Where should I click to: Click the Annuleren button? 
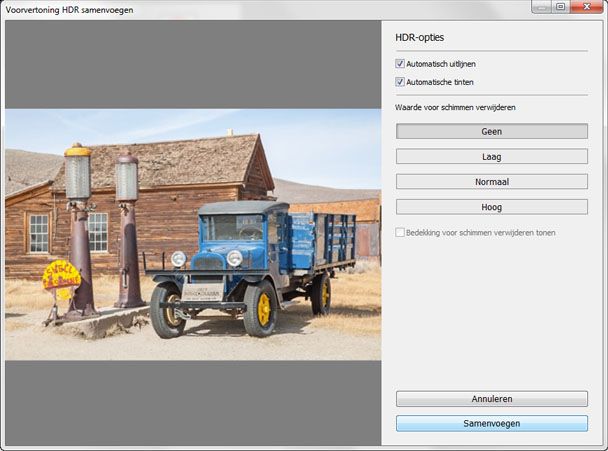point(492,399)
